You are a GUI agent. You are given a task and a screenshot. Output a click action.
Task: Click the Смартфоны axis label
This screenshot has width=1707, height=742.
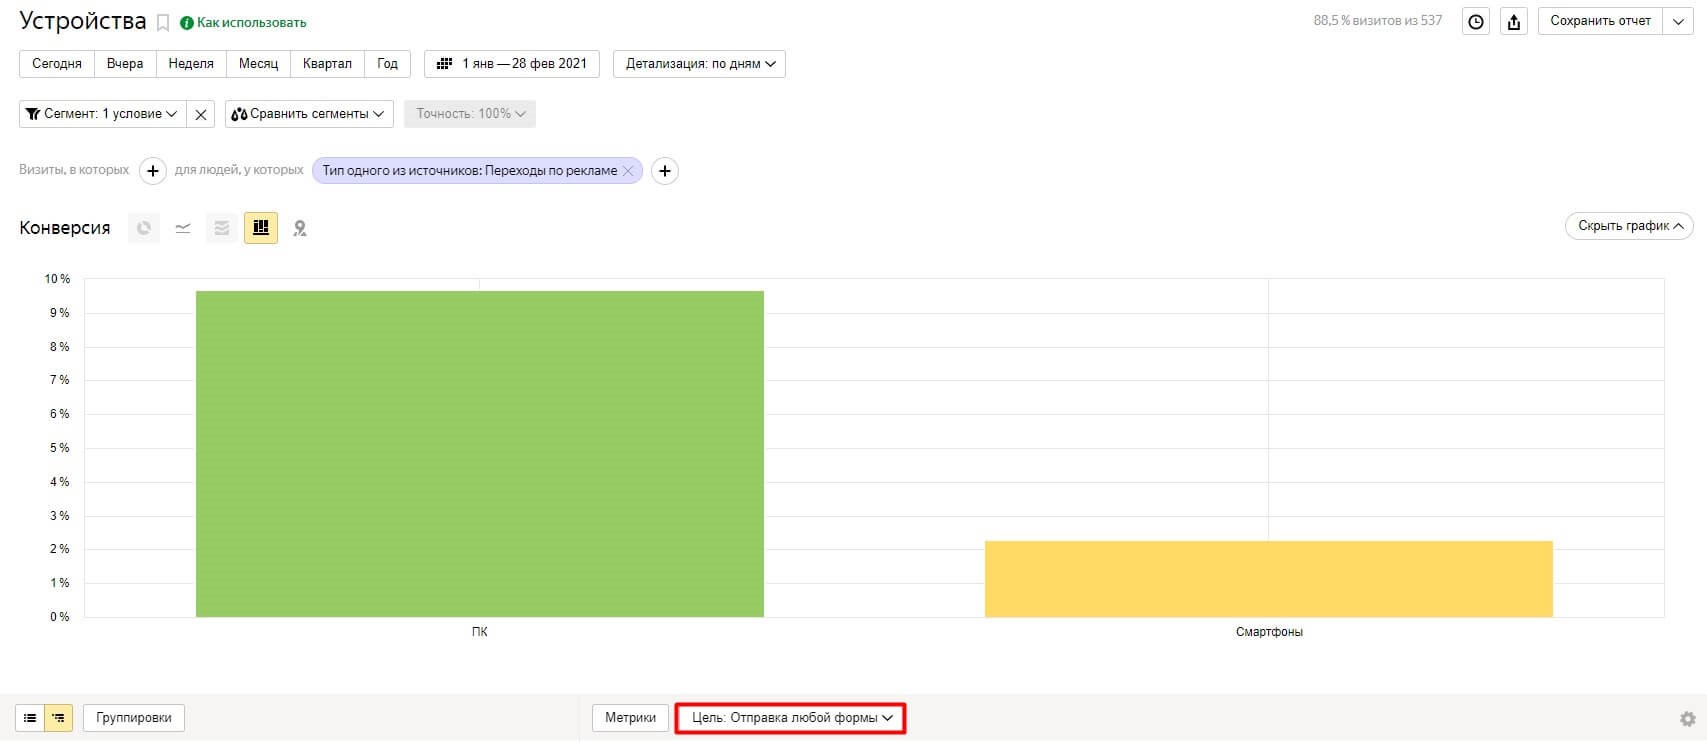coord(1269,632)
